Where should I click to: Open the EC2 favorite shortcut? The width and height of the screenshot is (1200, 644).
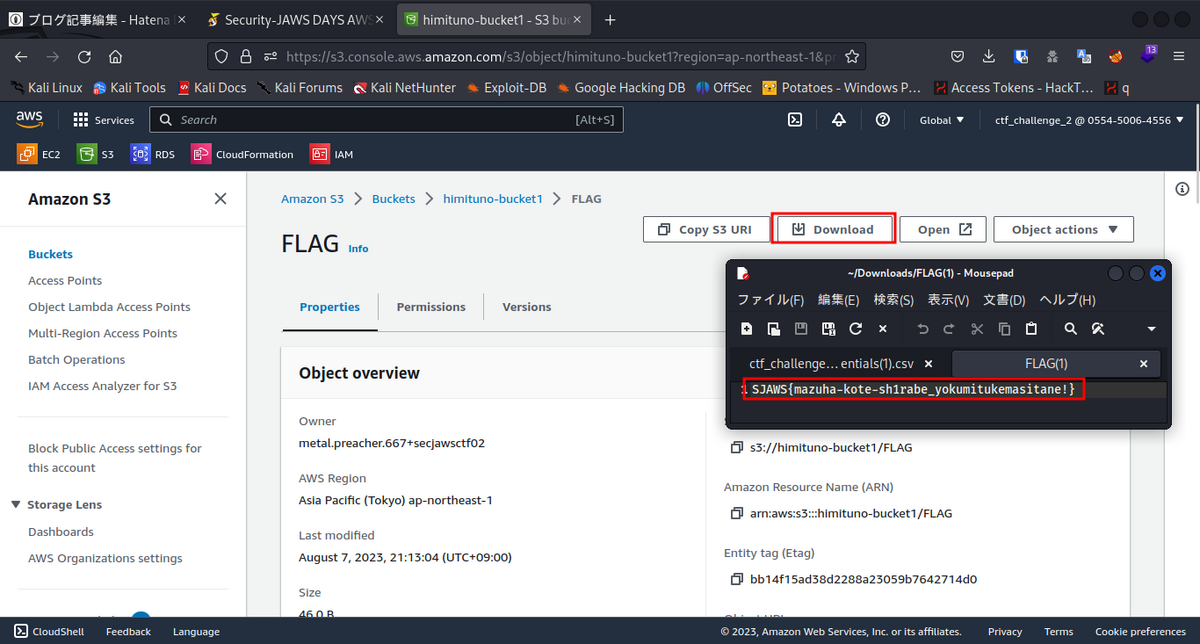coord(39,154)
